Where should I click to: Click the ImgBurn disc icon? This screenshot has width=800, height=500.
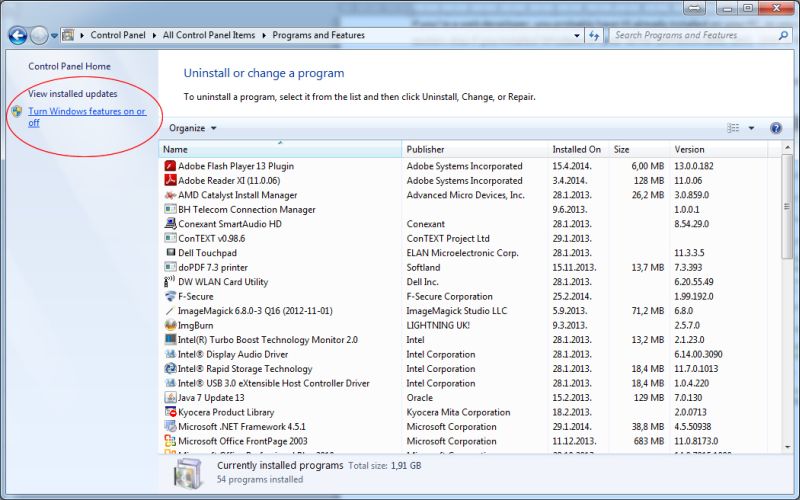click(170, 325)
